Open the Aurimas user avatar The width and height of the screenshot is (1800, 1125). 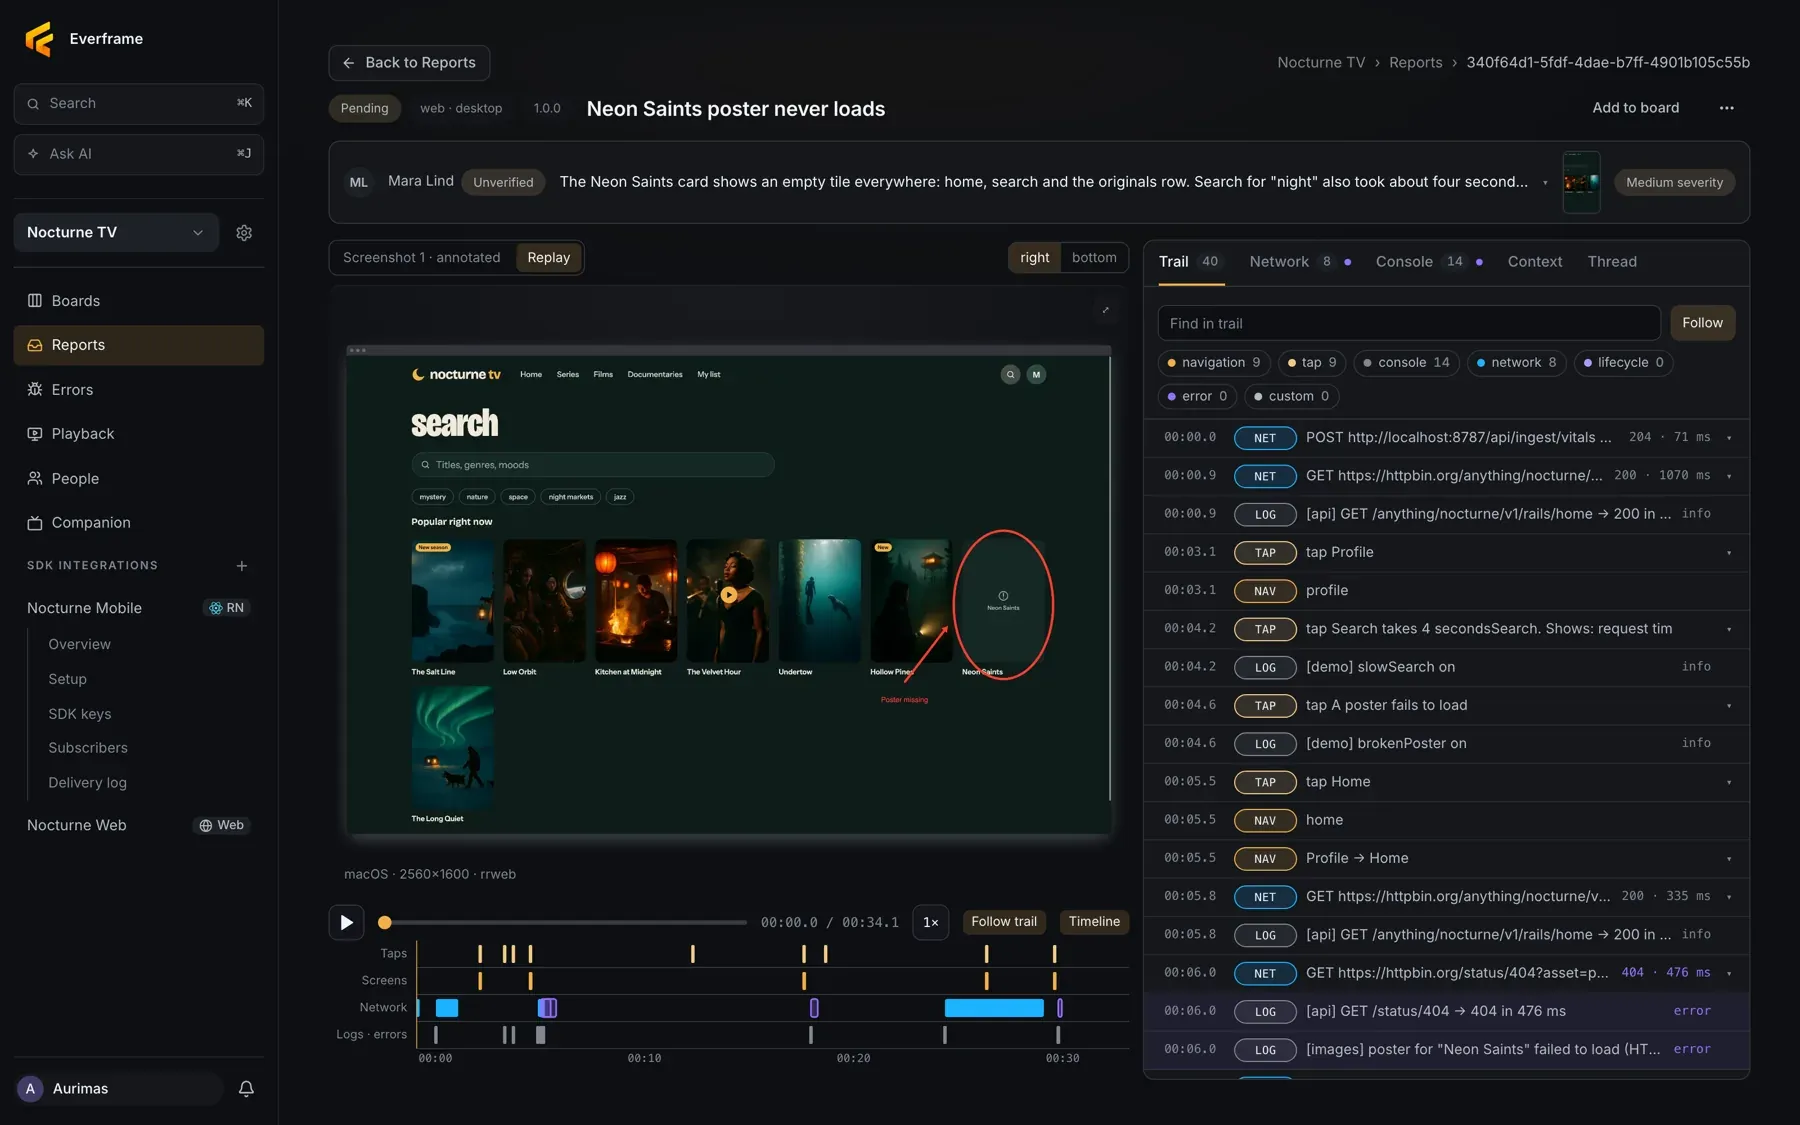pyautogui.click(x=31, y=1089)
